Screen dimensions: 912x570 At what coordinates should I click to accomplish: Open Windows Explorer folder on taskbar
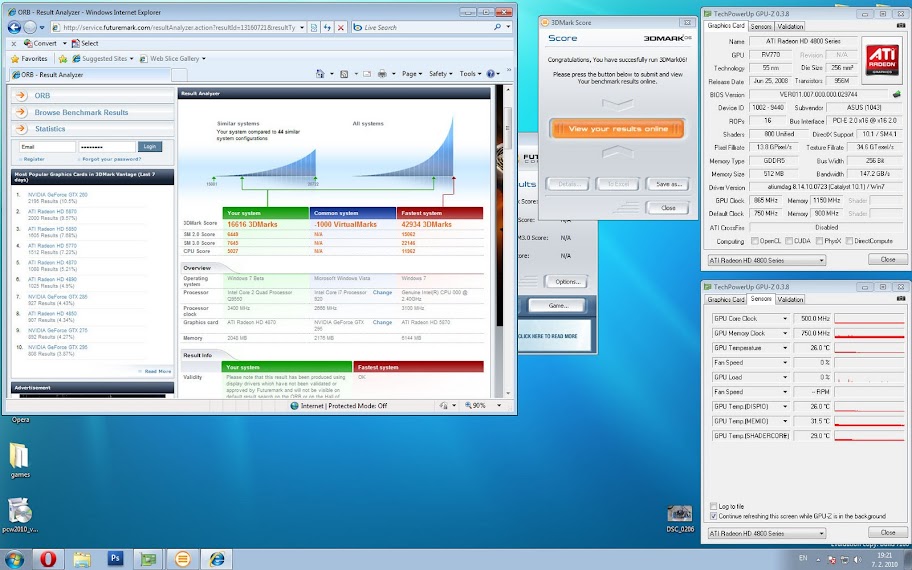82,560
